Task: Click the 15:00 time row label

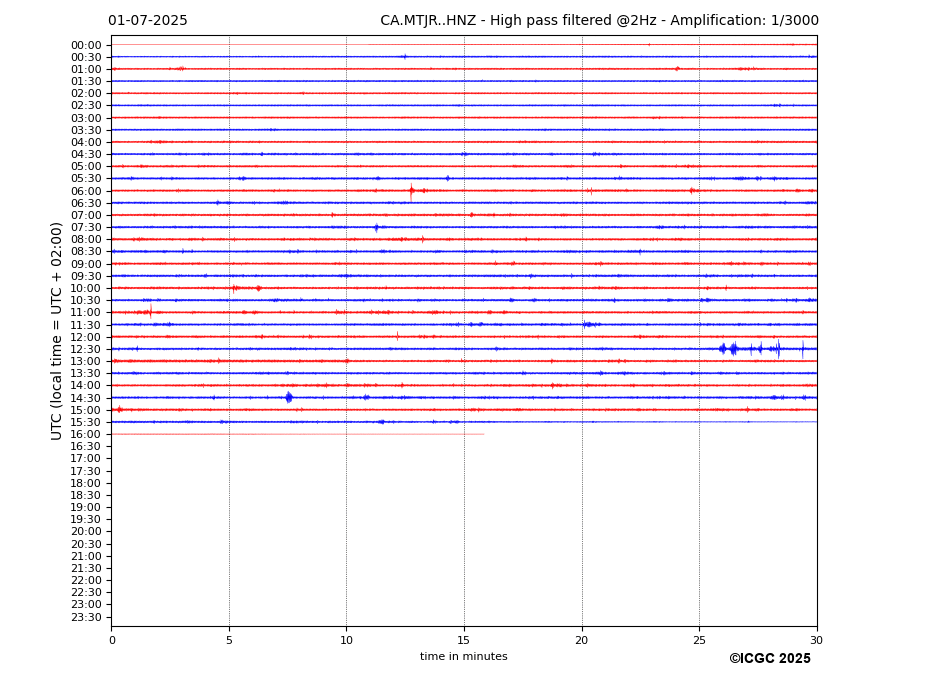Action: click(x=86, y=410)
